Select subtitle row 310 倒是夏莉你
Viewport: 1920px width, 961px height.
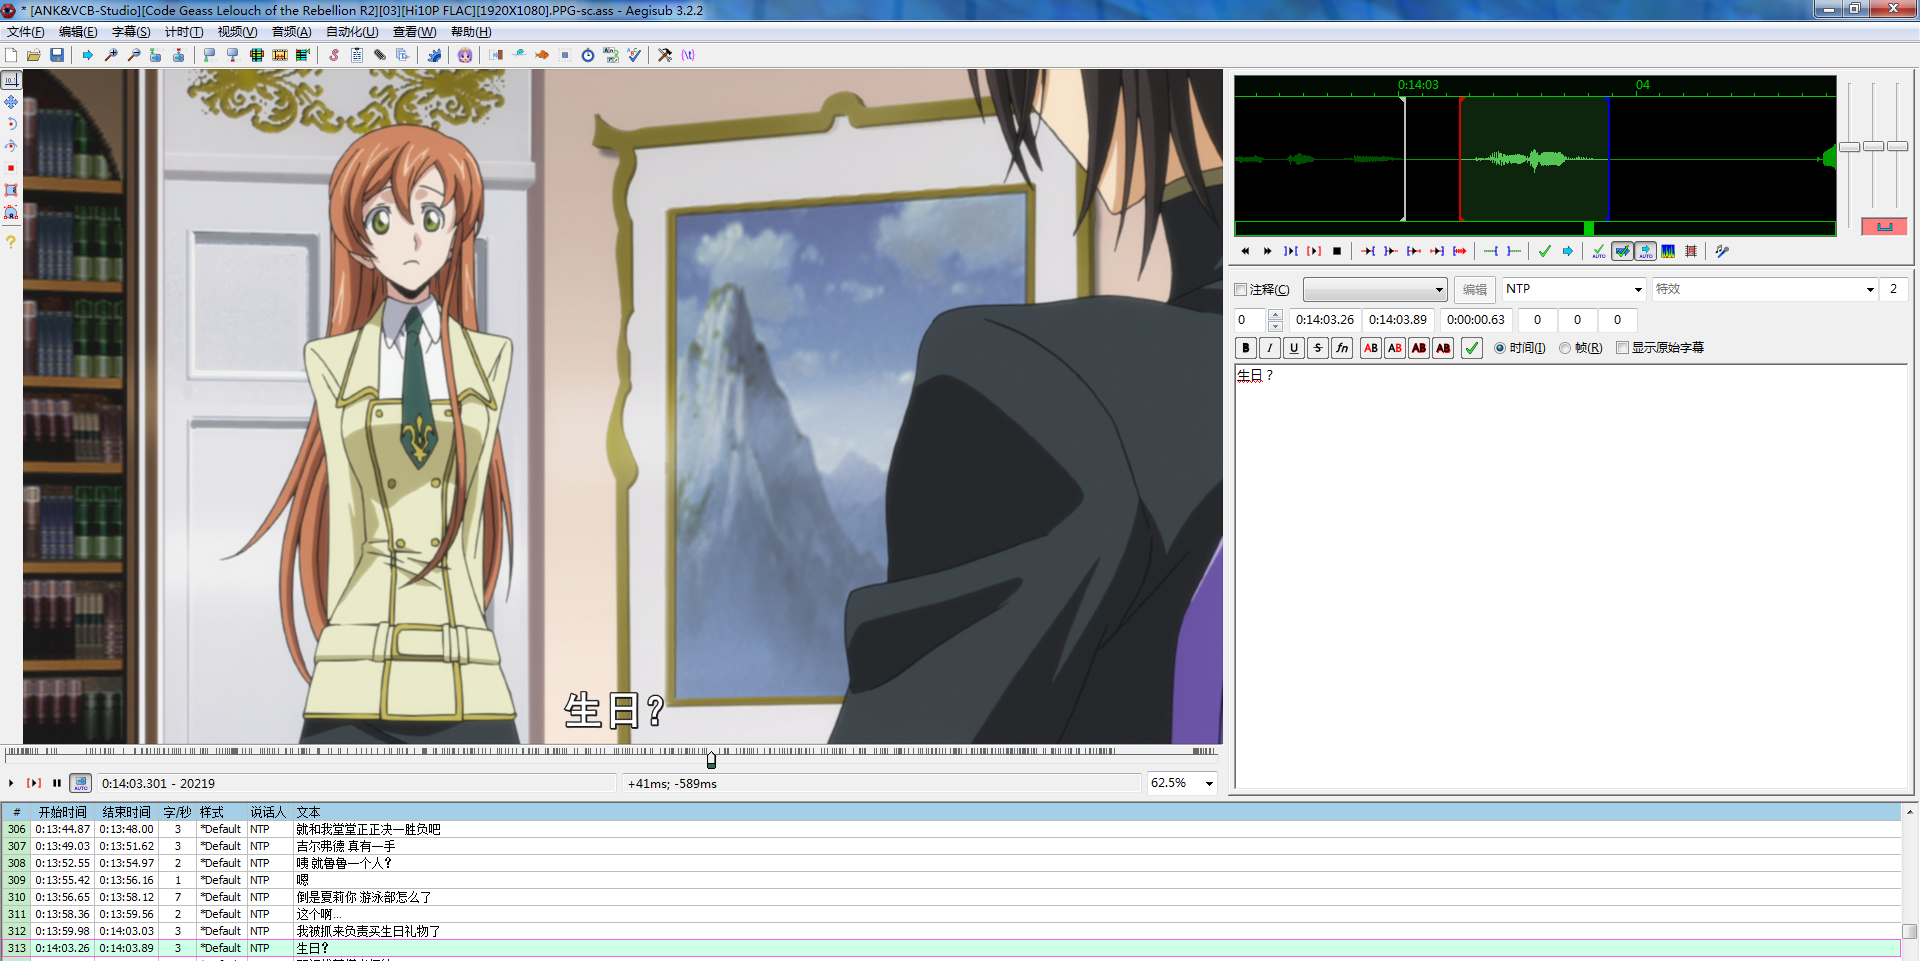coord(950,897)
